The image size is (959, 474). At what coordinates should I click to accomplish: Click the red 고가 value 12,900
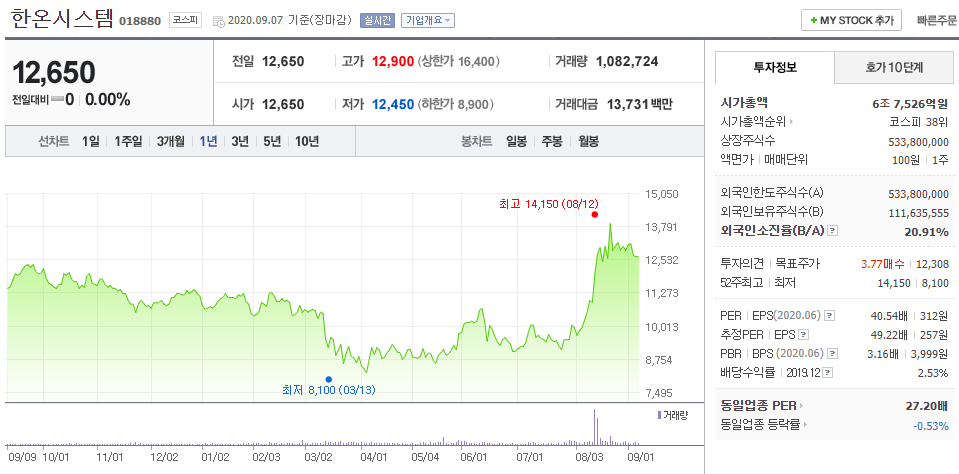tap(393, 61)
